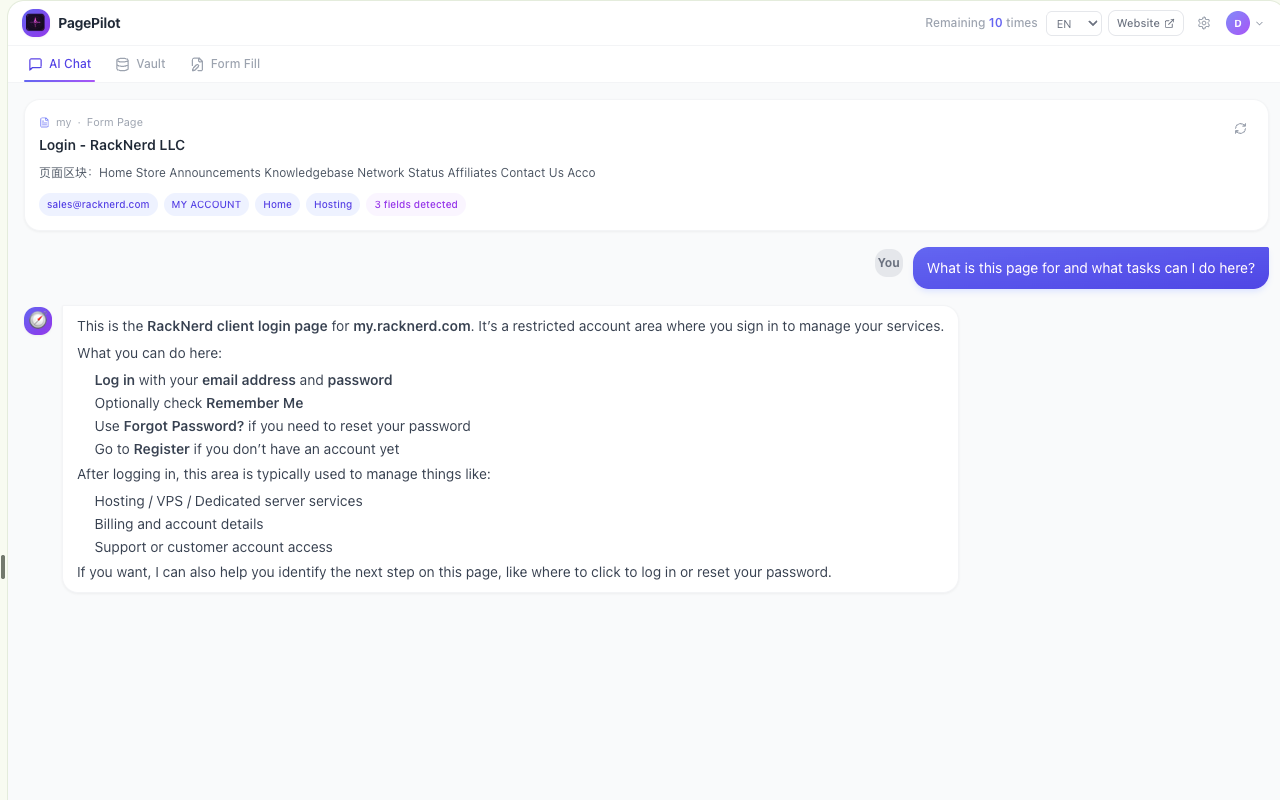Click 'What you can do here:' line
Screen dimensions: 1280x800
(149, 353)
